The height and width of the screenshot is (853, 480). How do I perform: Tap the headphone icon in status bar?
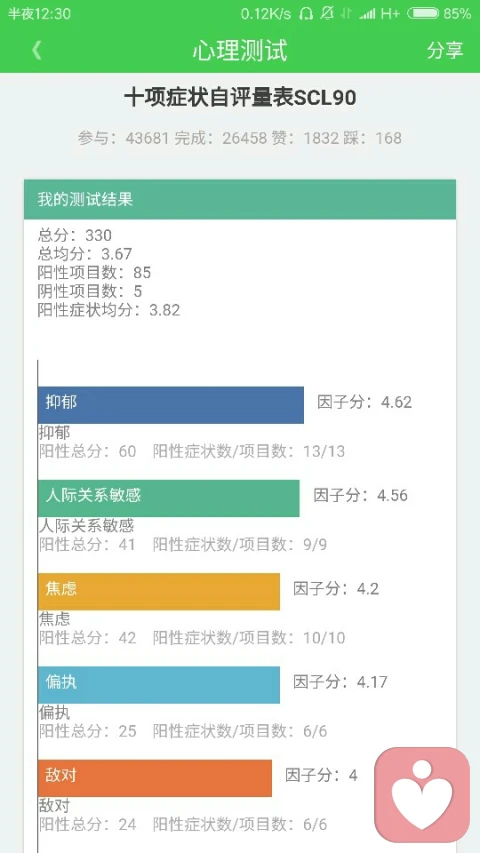pos(306,14)
